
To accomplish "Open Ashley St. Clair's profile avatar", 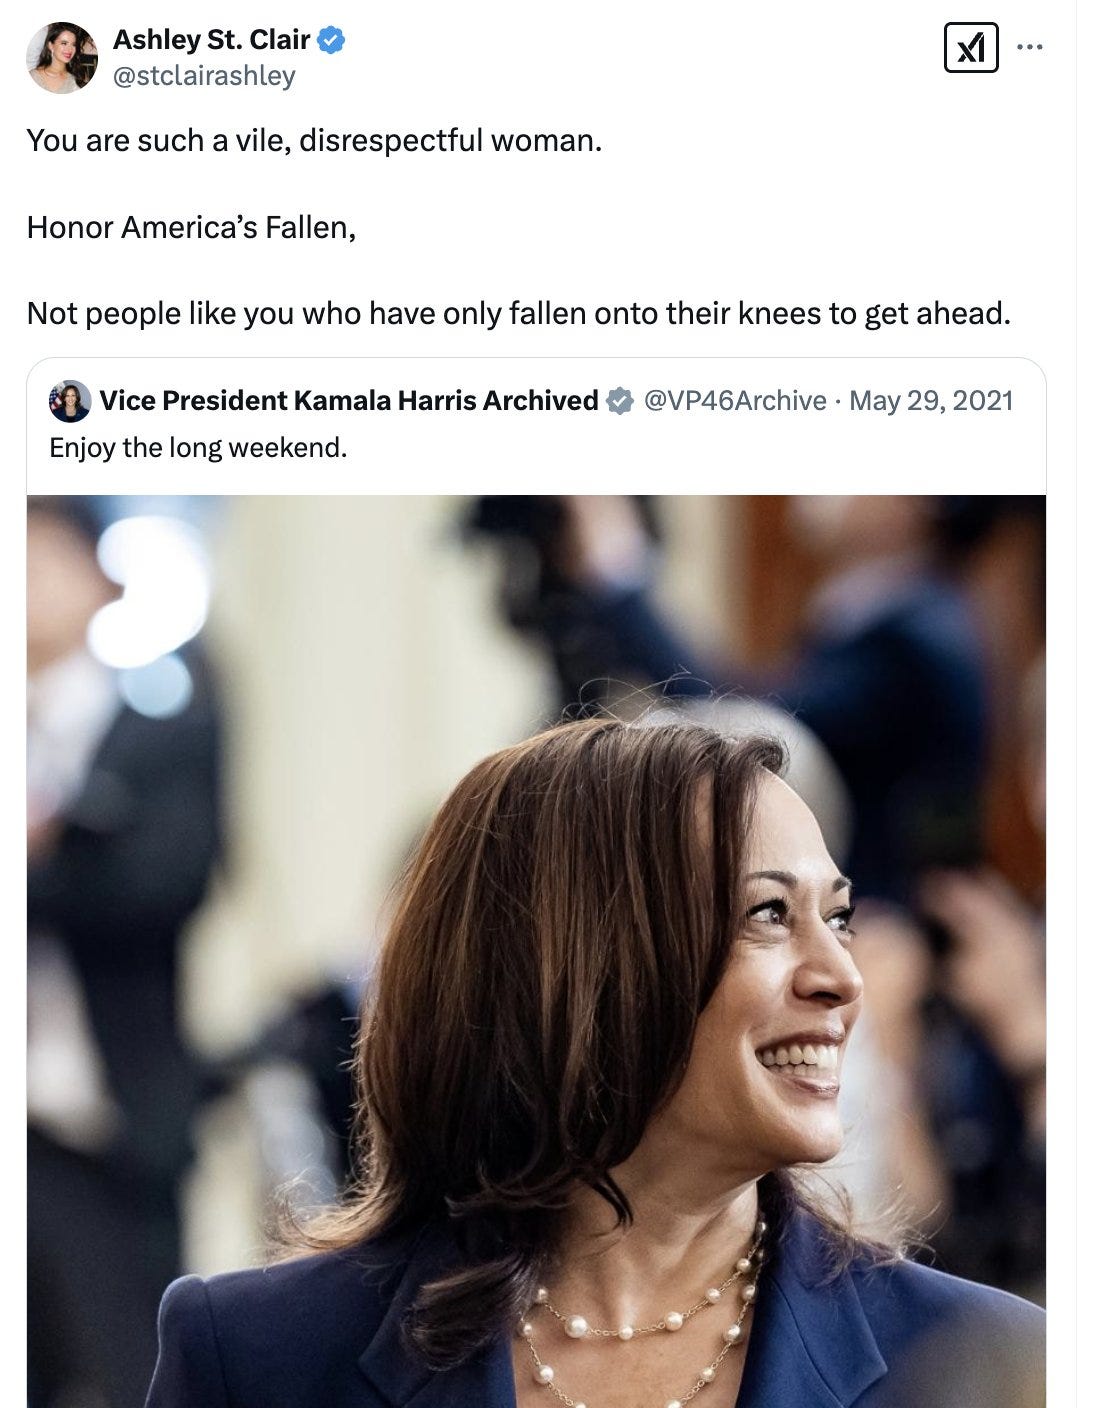I will click(x=60, y=52).
